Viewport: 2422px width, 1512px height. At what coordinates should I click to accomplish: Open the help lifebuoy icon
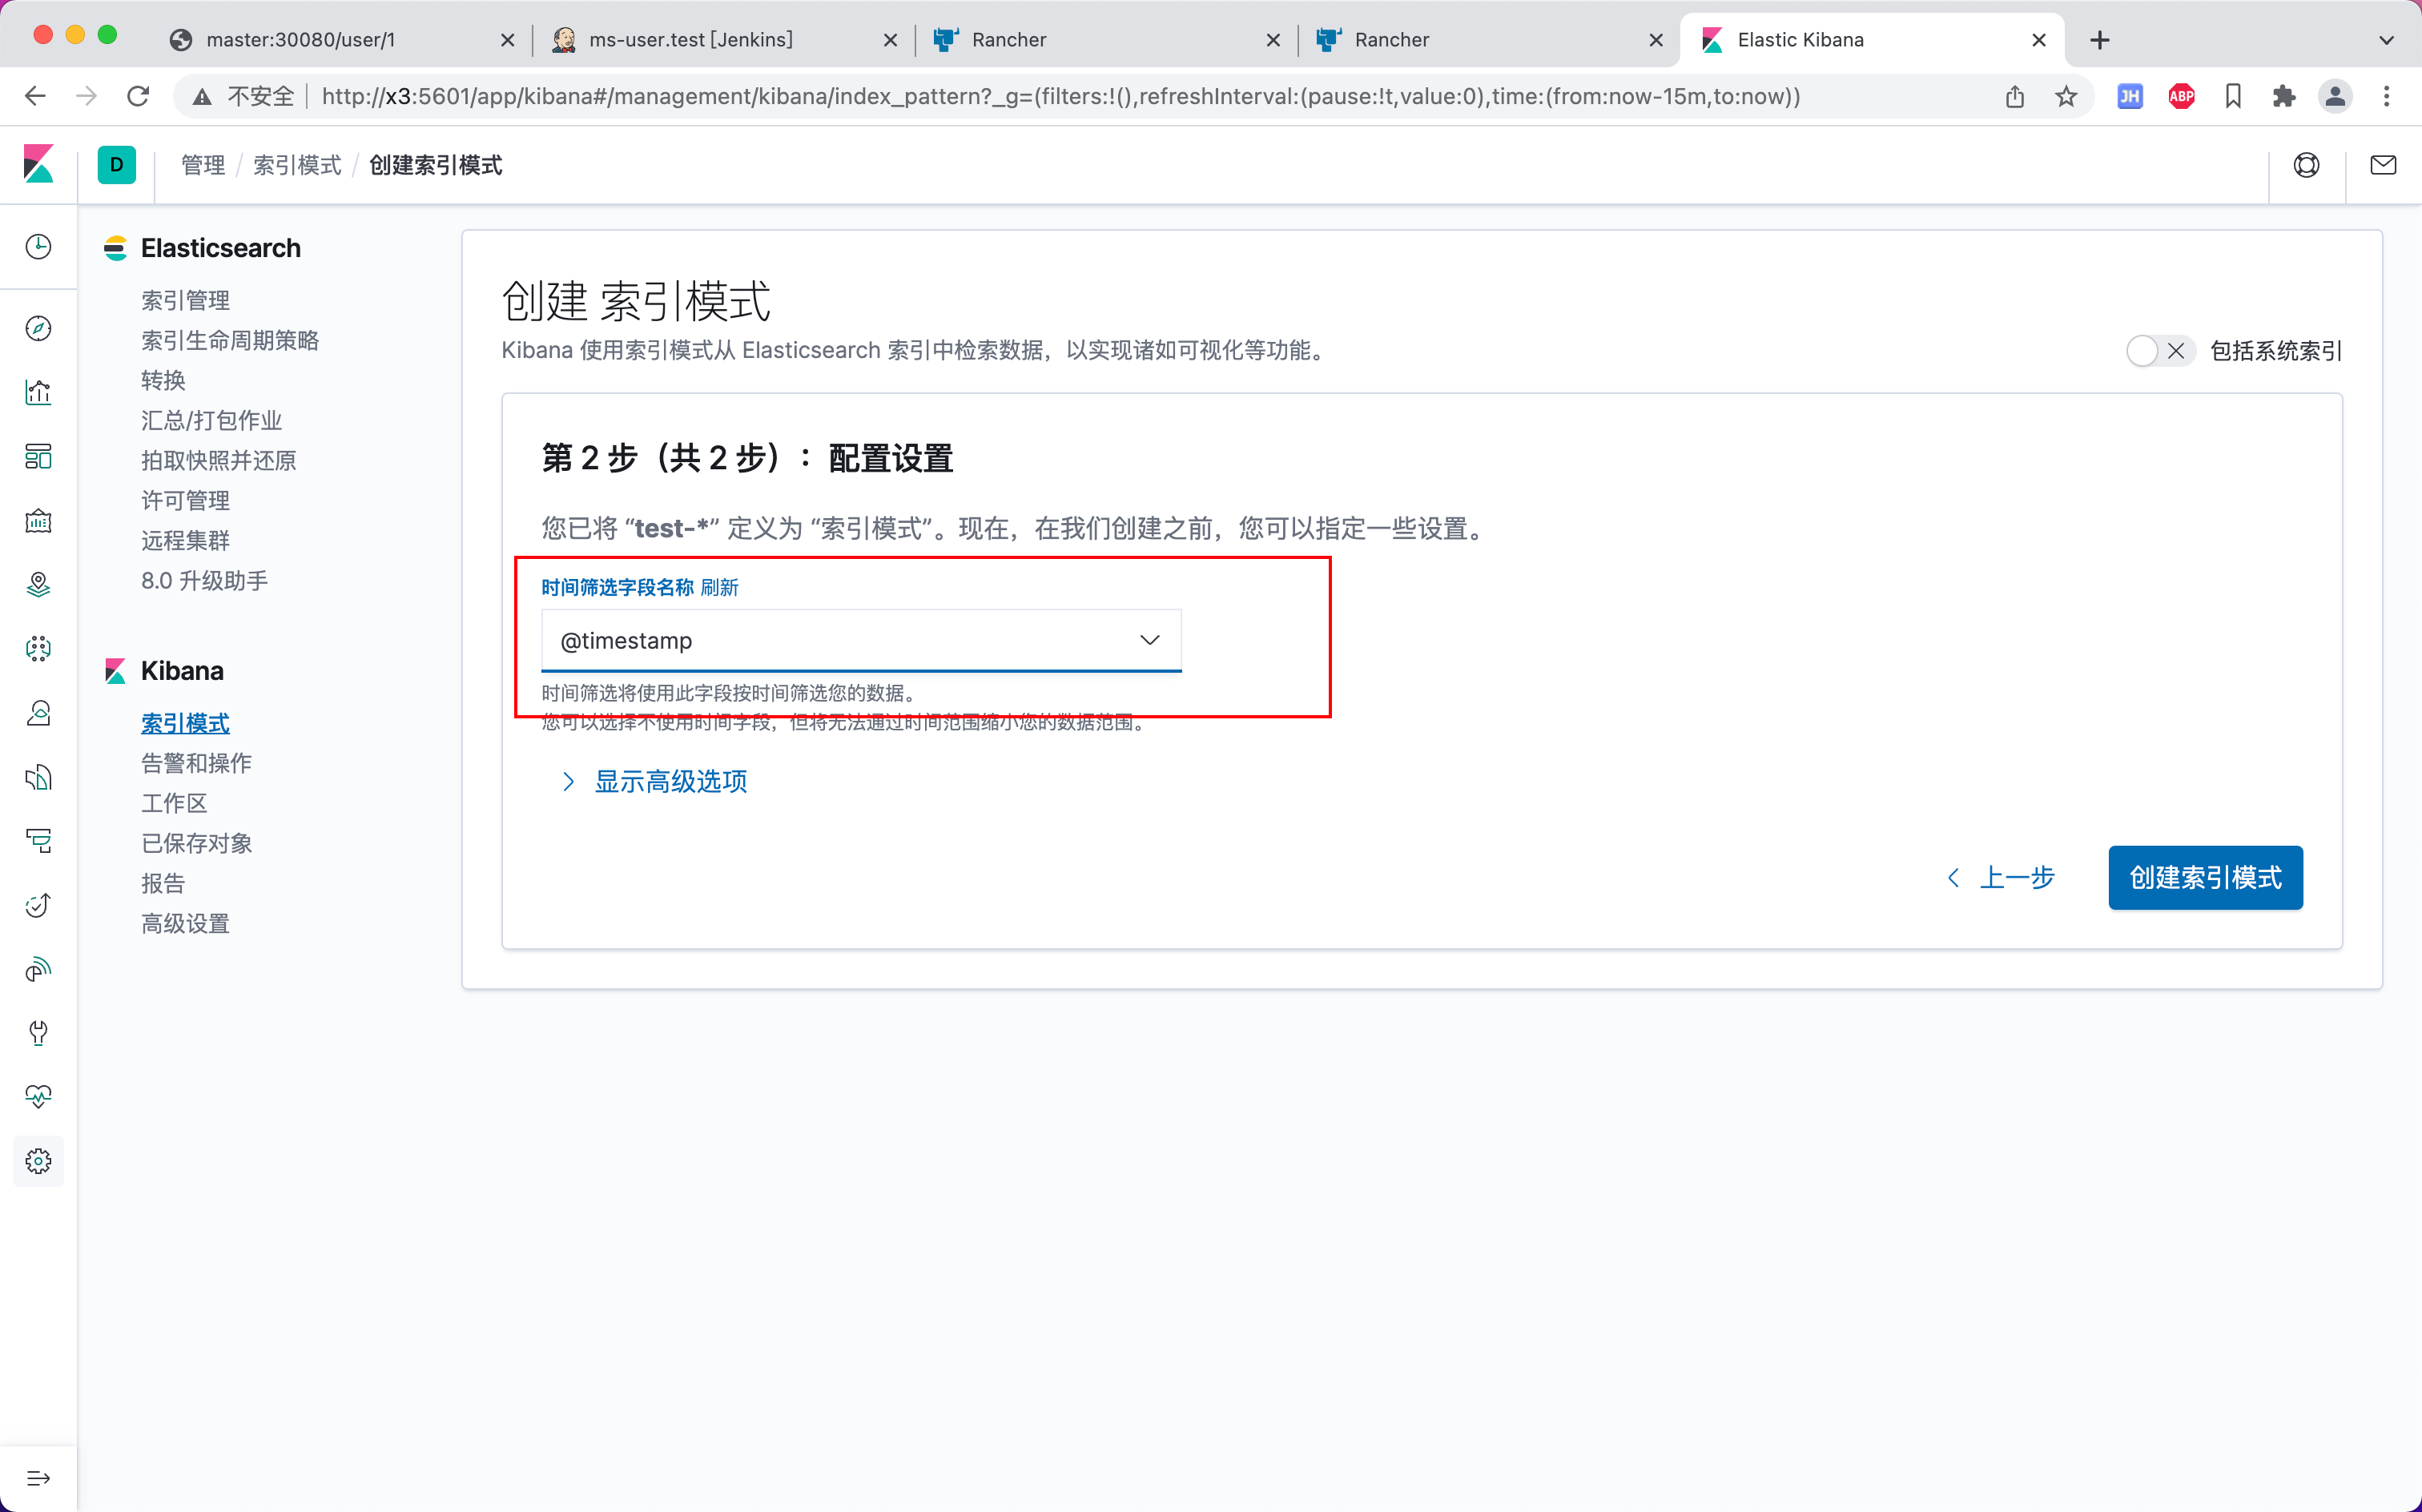click(x=2306, y=165)
